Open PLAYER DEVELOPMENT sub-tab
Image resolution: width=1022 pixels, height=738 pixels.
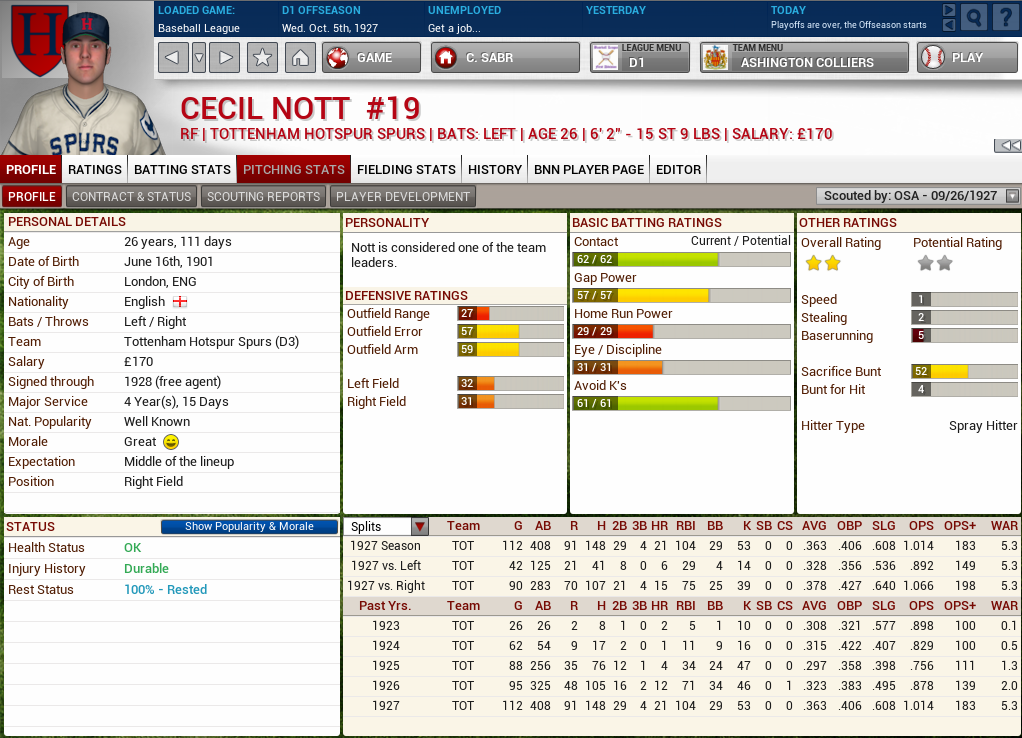click(x=403, y=196)
